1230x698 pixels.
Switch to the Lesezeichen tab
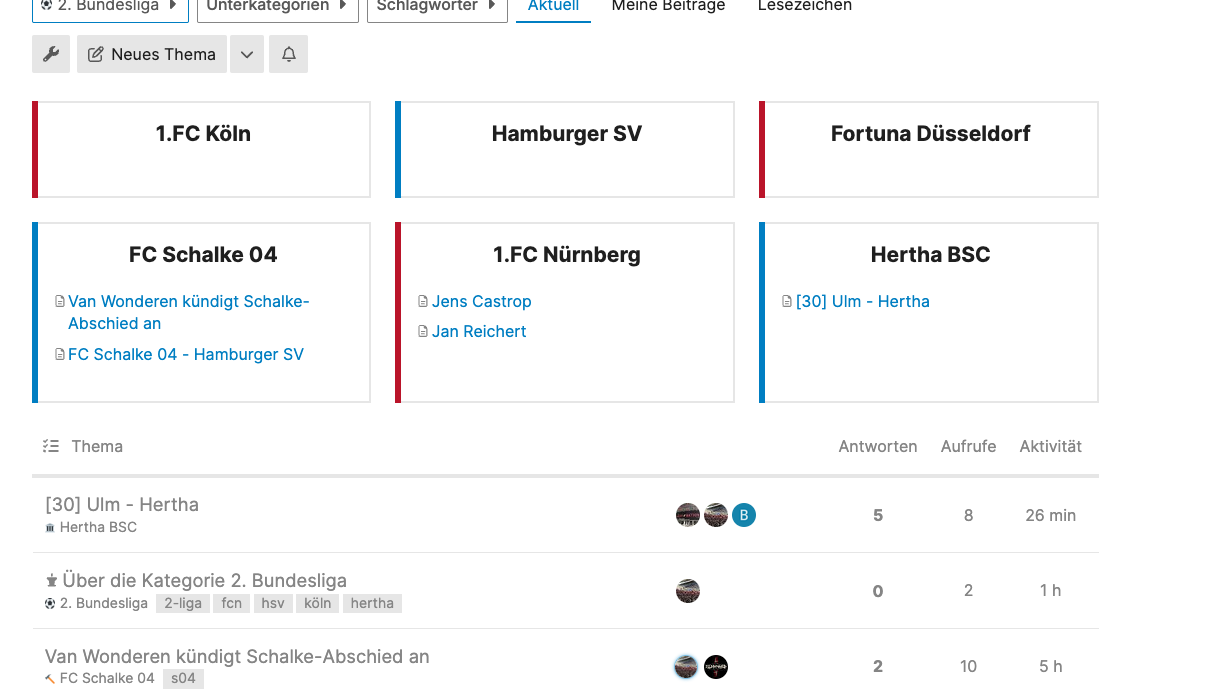click(805, 6)
